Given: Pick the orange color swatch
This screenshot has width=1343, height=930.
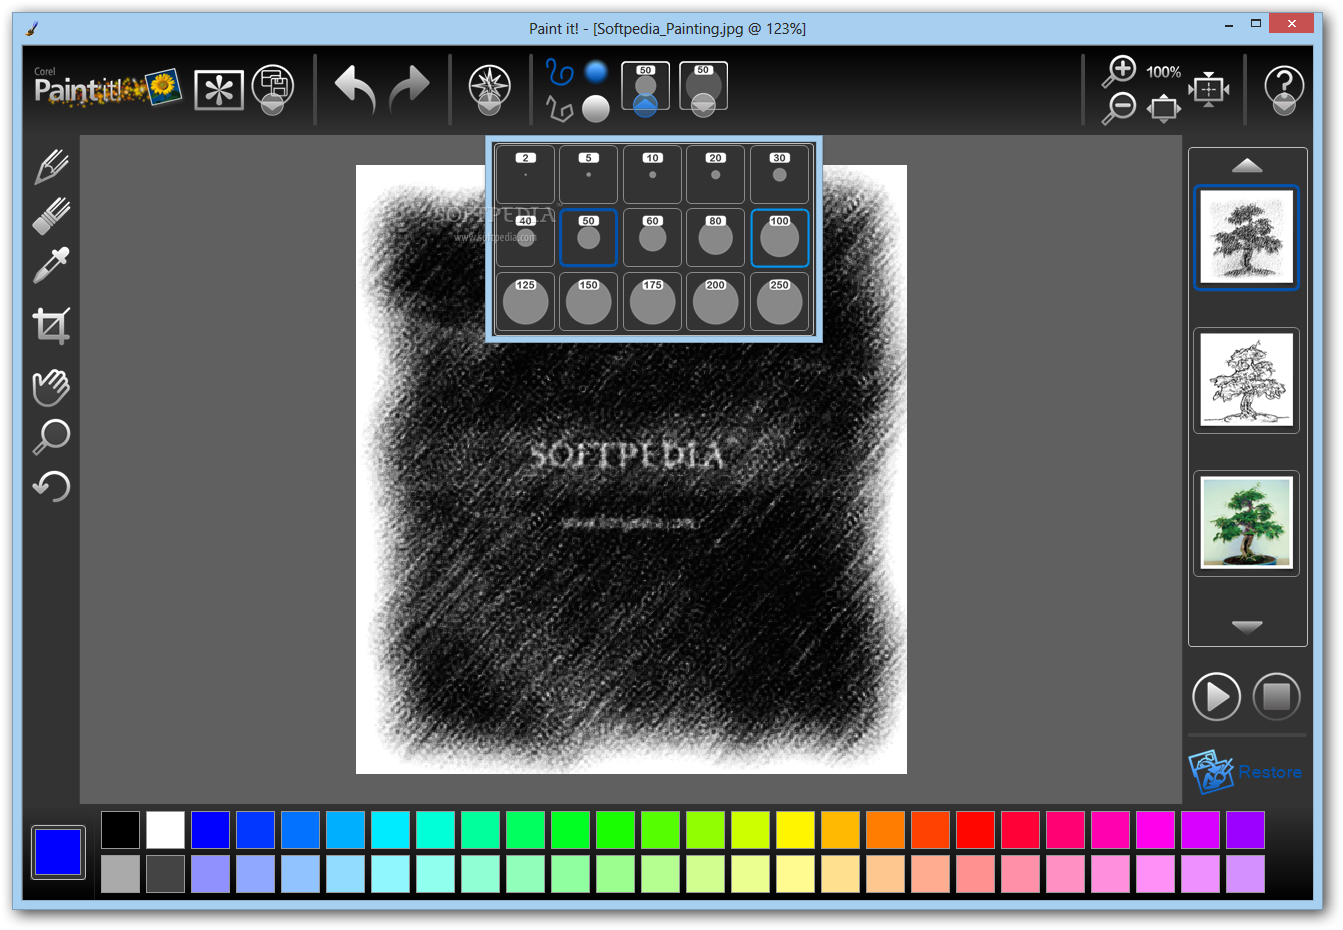Looking at the screenshot, I should coord(885,830).
